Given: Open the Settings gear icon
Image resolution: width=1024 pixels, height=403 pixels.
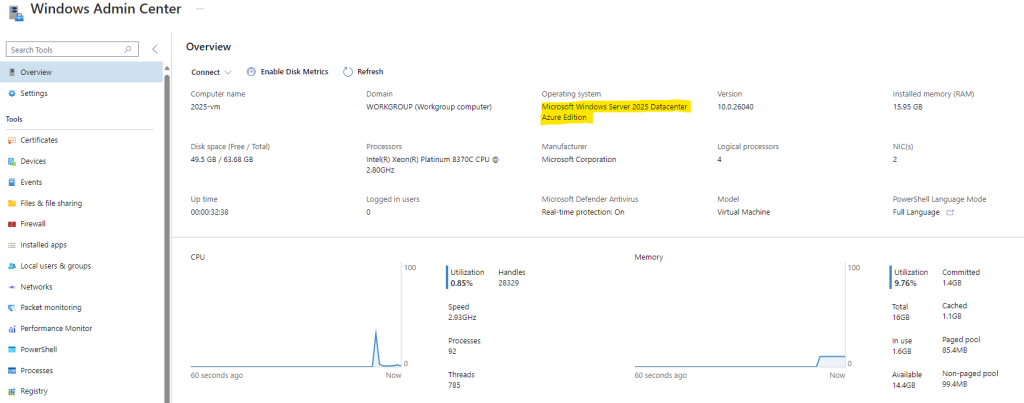Looking at the screenshot, I should [x=12, y=93].
